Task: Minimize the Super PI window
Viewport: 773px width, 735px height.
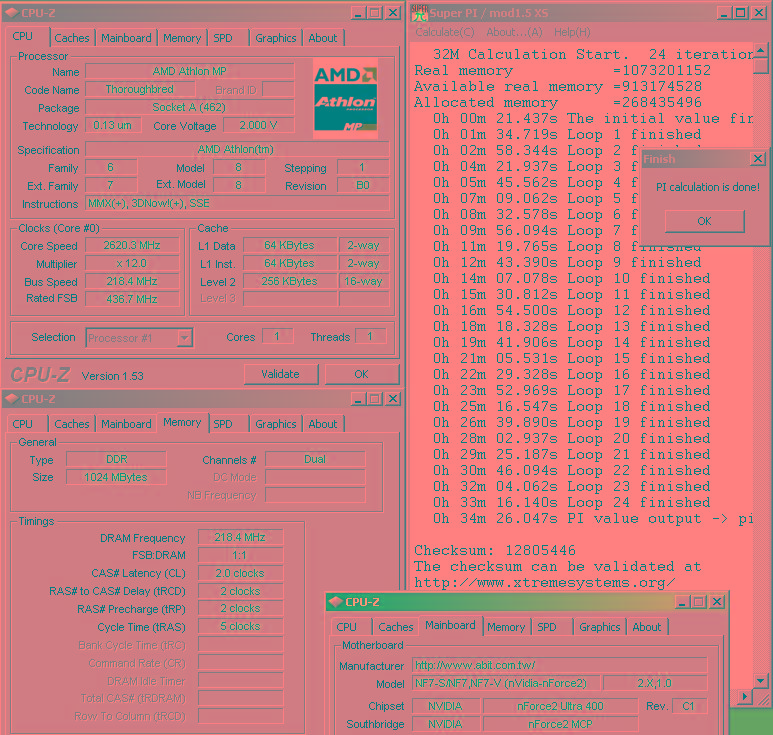Action: (724, 13)
